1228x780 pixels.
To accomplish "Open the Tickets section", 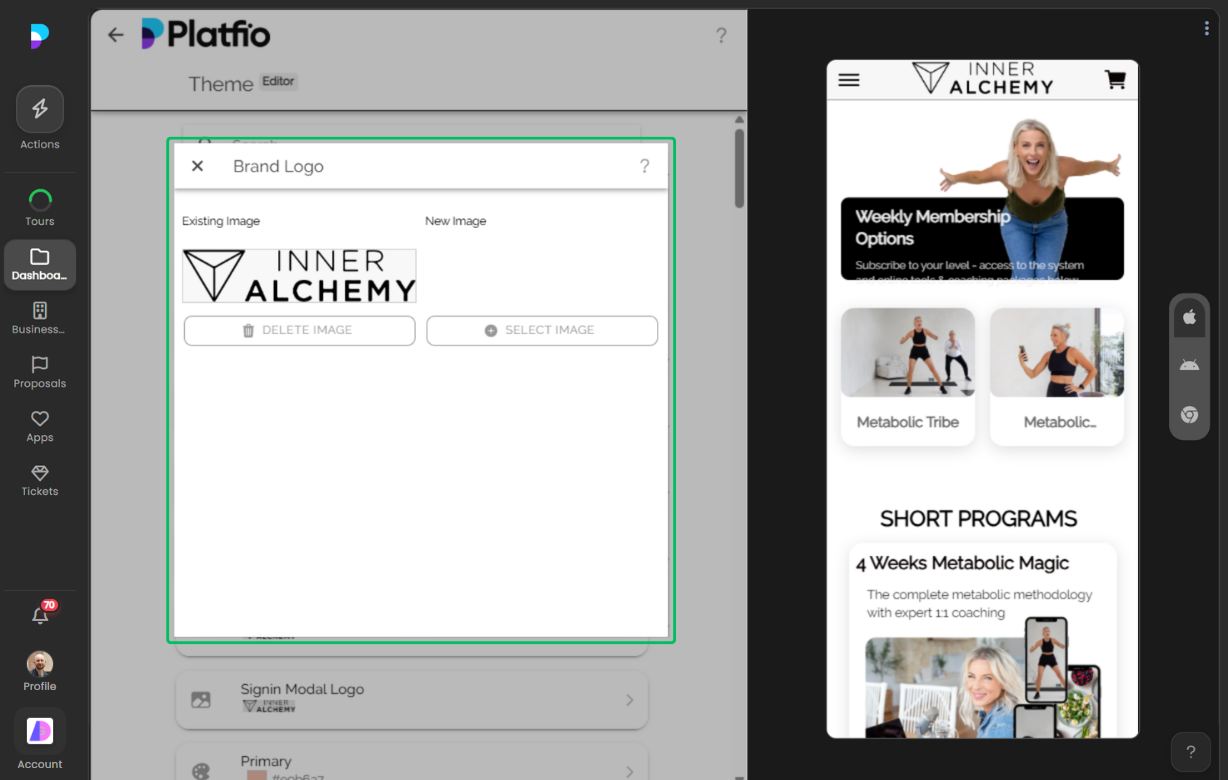I will point(39,481).
